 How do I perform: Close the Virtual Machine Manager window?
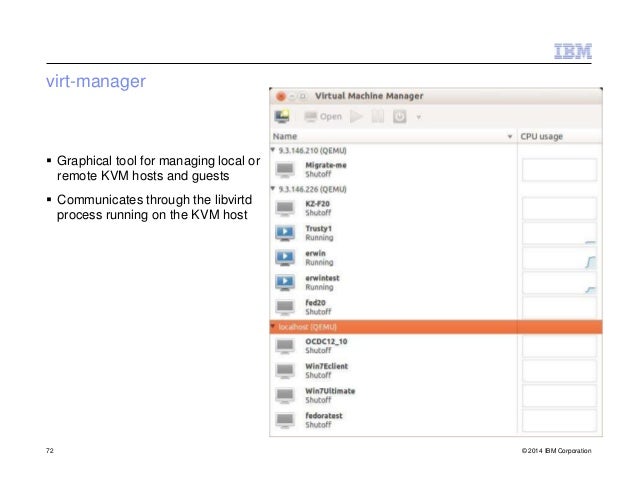280,96
